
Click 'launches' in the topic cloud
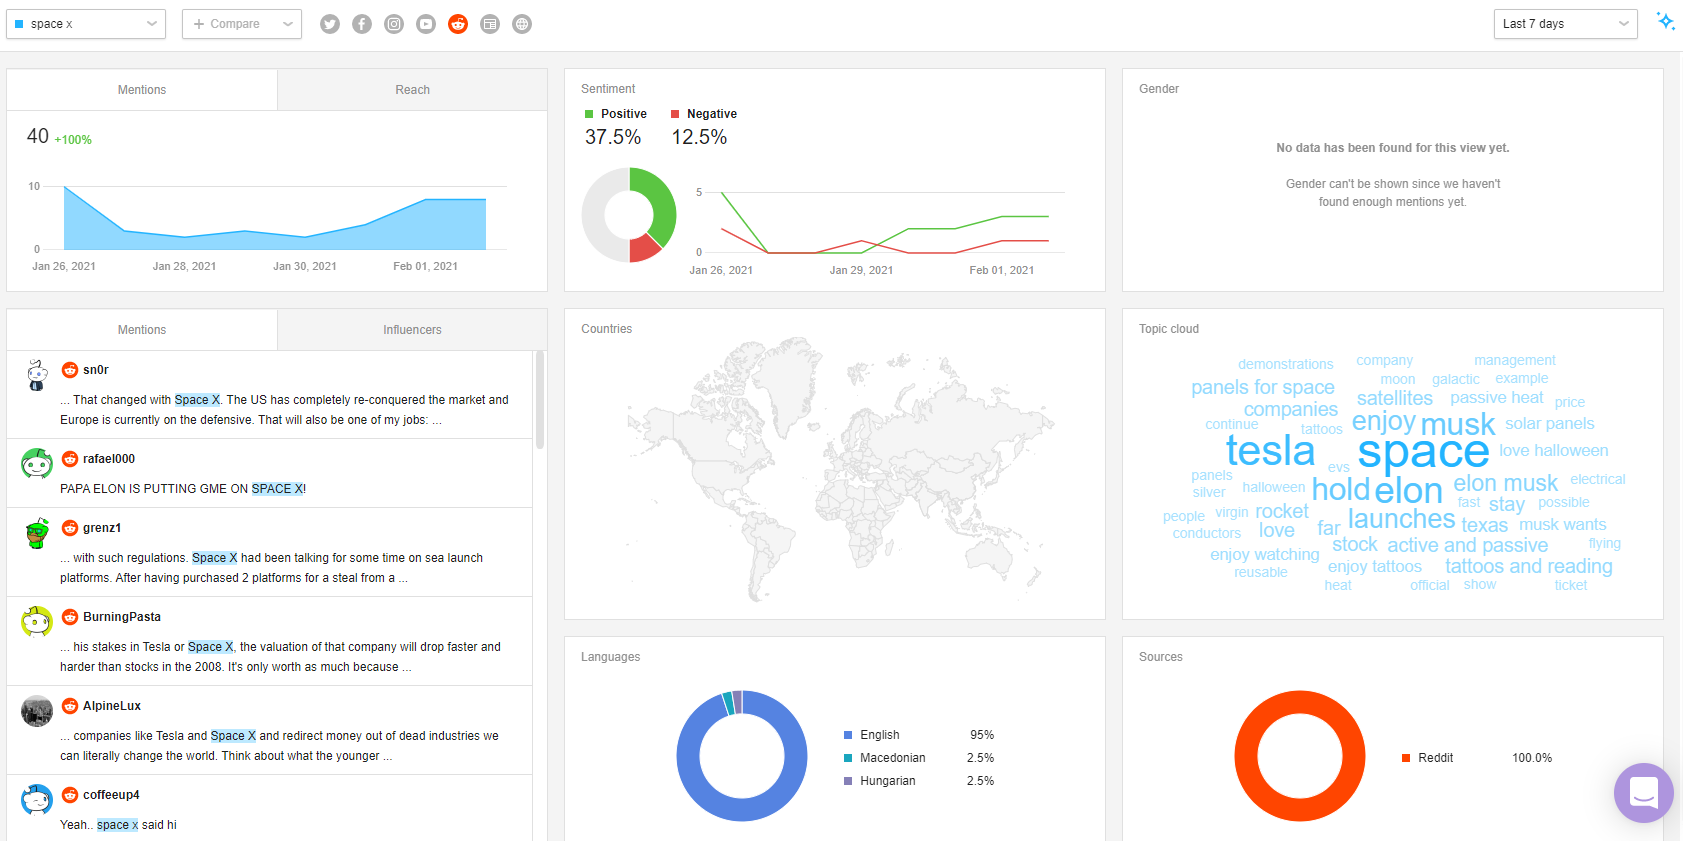tap(1401, 519)
